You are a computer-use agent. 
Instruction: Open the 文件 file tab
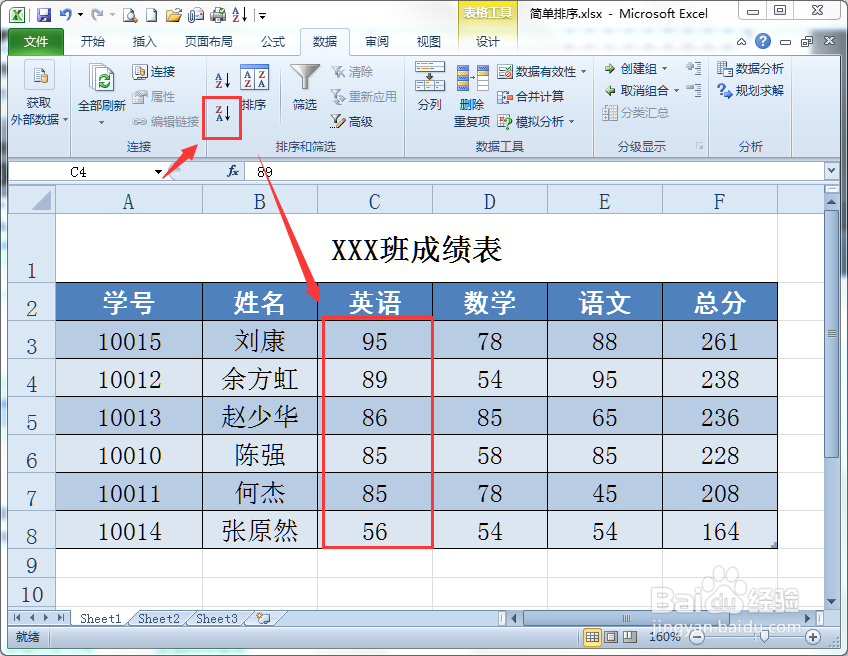coord(36,42)
